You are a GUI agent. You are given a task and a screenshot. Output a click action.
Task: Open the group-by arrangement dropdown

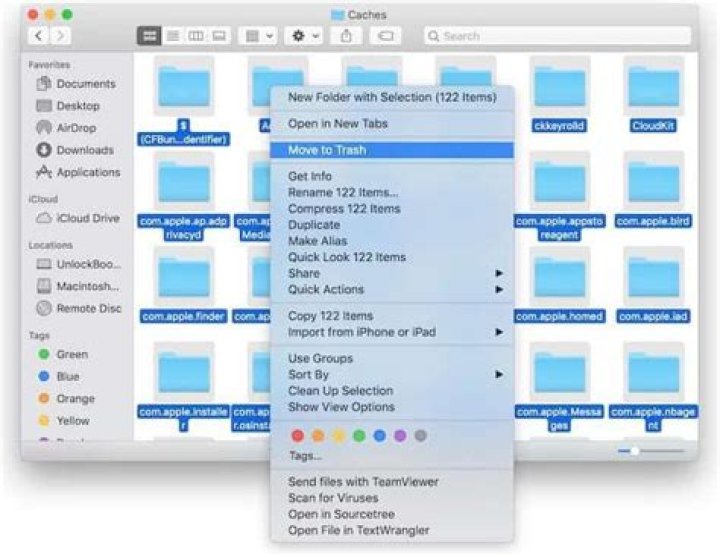[x=258, y=36]
